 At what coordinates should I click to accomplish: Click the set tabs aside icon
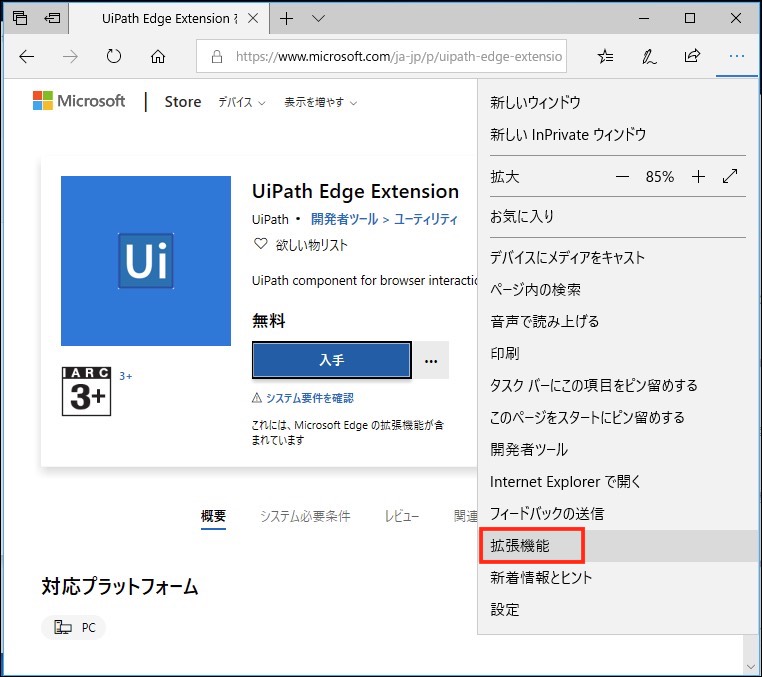[52, 18]
